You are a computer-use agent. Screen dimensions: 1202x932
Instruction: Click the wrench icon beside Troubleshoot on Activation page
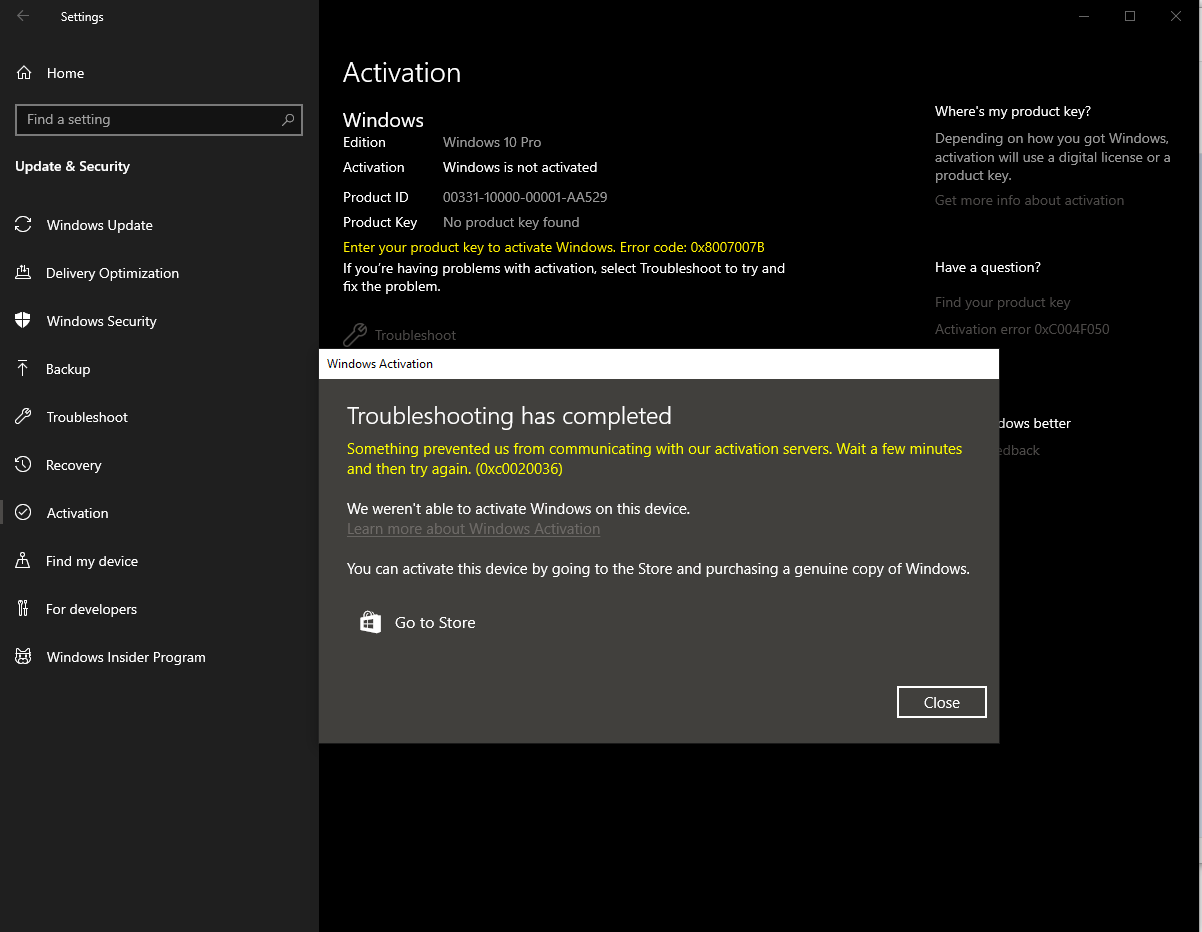pyautogui.click(x=355, y=335)
